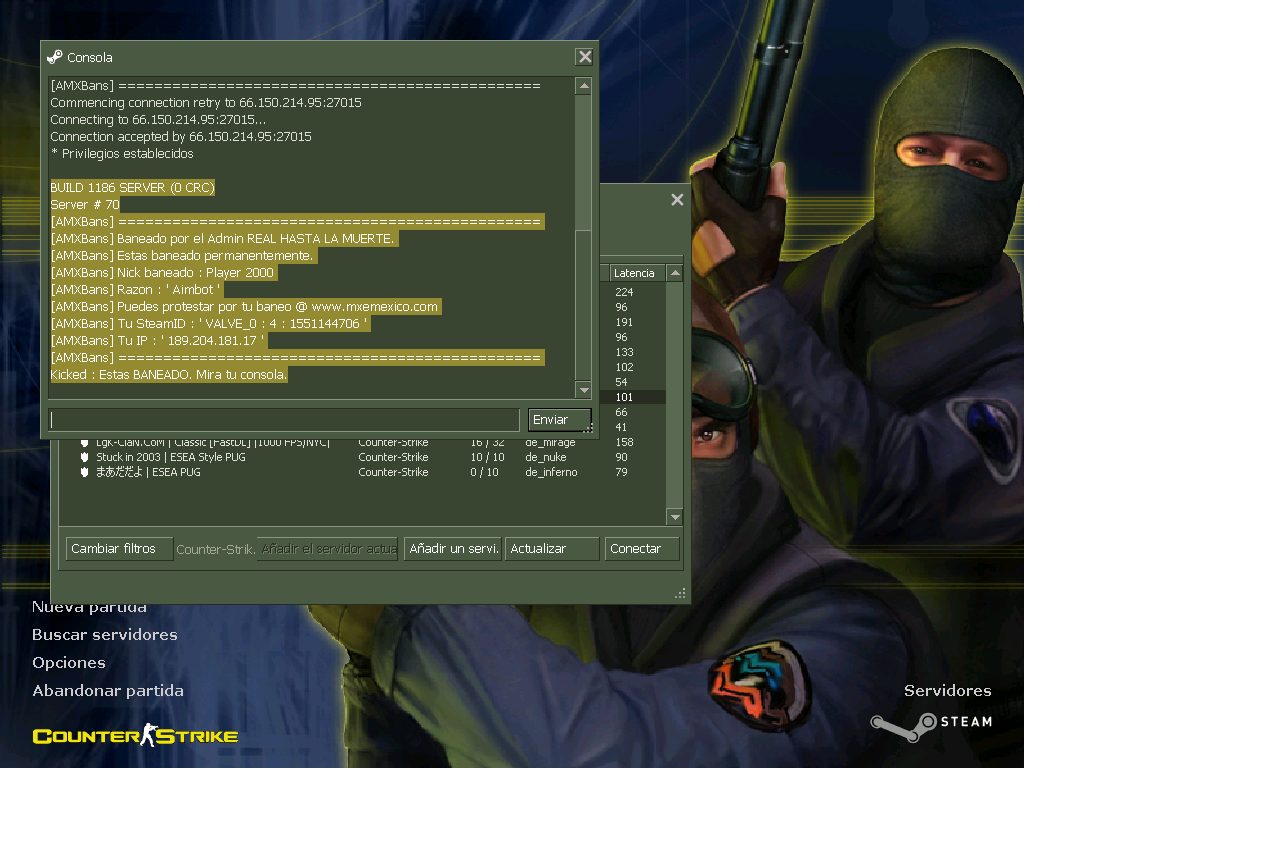Select the Stuck in 2003 | ESEA Style PUG server

pyautogui.click(x=362, y=457)
